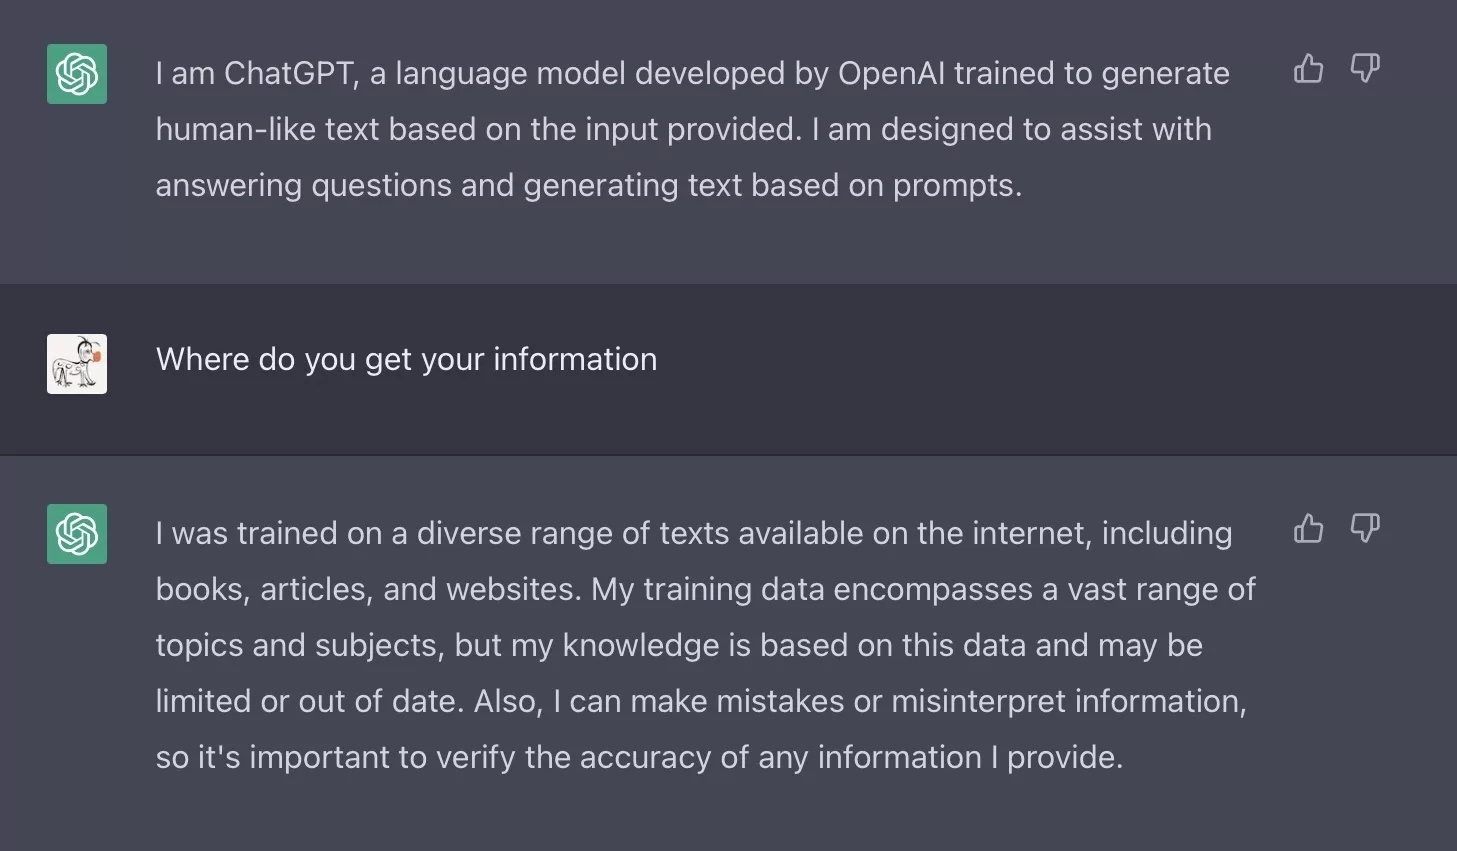Viewport: 1457px width, 851px height.
Task: Give positive feedback on the training data answer
Action: [x=1308, y=528]
